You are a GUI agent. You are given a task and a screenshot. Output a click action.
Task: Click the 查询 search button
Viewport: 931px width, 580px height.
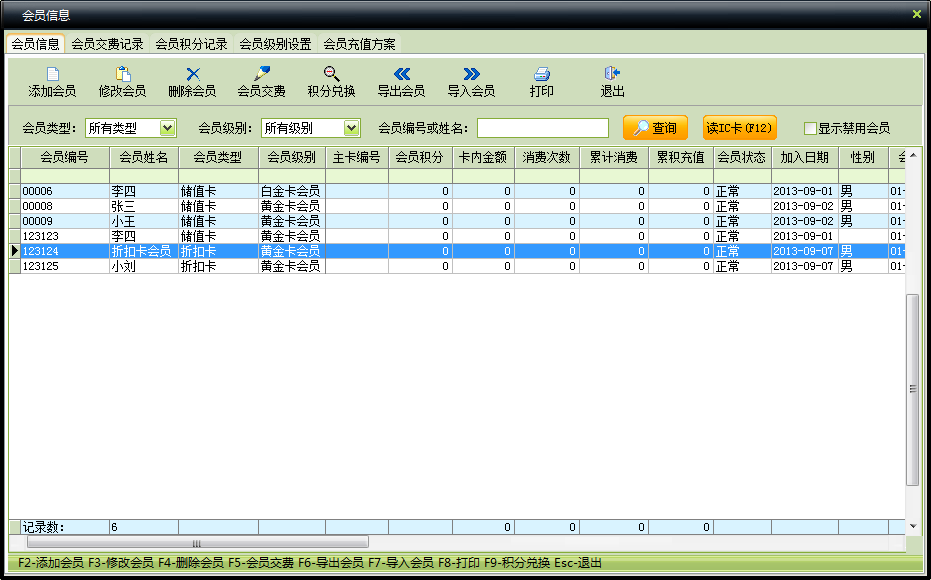(x=655, y=128)
